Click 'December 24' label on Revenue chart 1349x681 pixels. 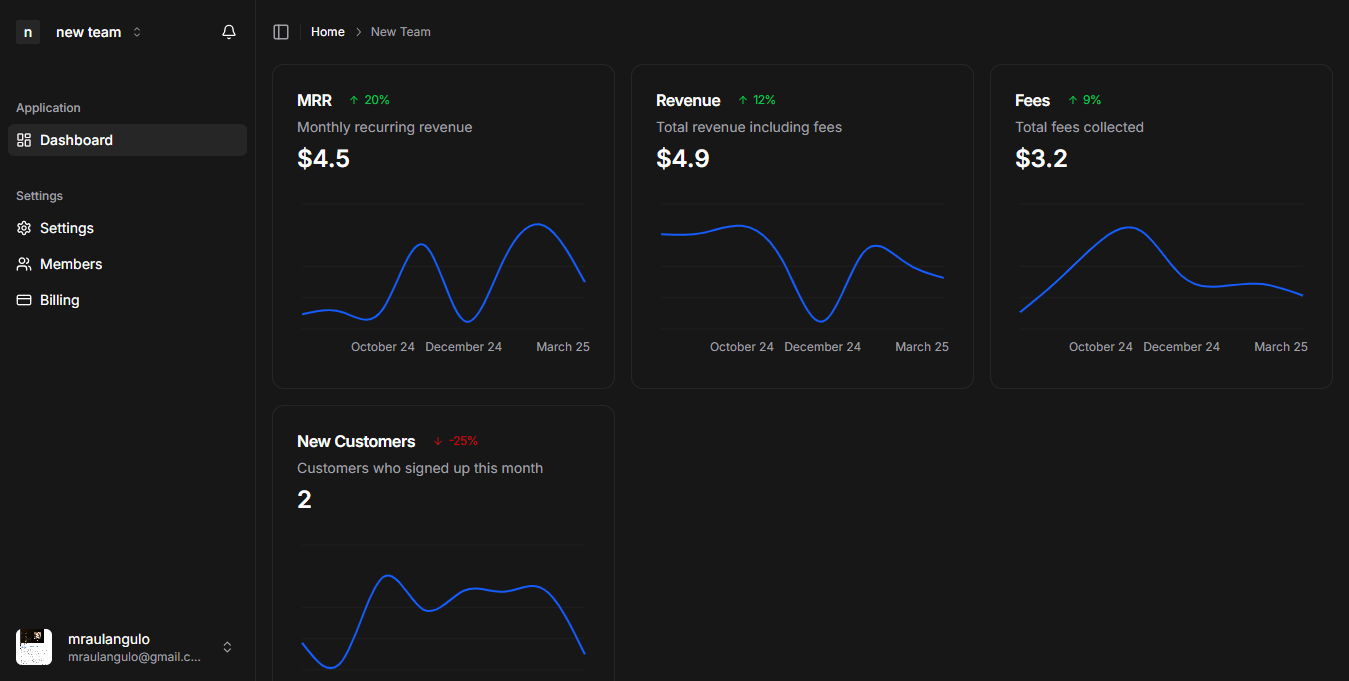(822, 347)
